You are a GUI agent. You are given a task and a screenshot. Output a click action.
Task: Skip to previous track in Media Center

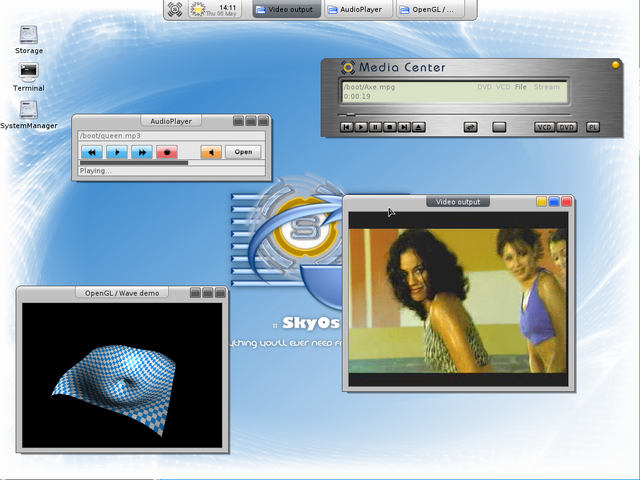click(347, 127)
